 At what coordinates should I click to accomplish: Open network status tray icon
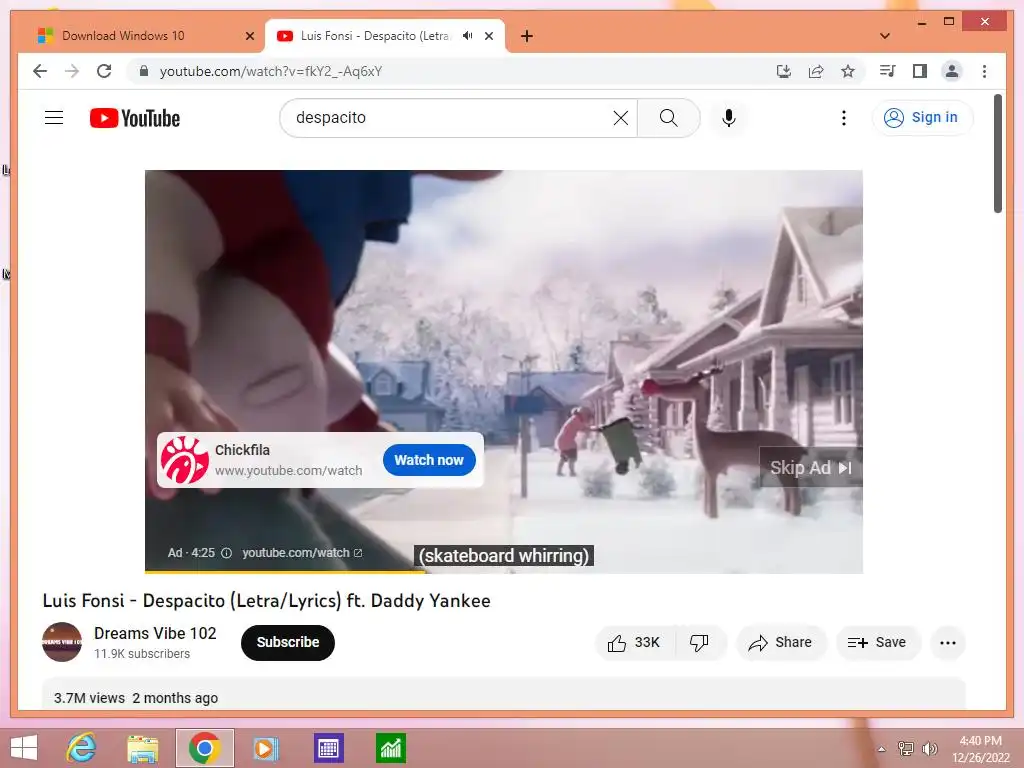(x=906, y=748)
